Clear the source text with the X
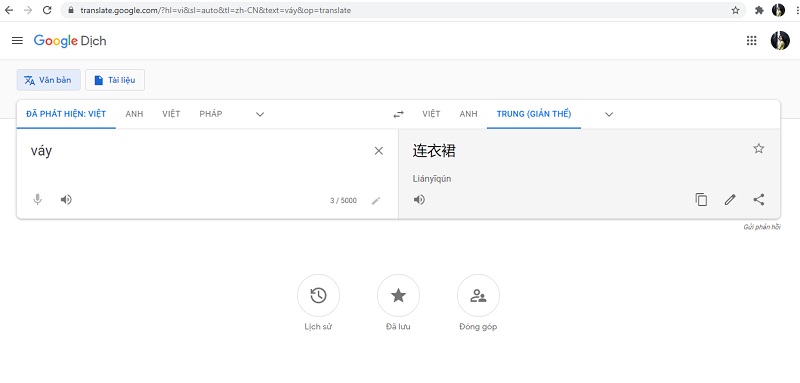800x383 pixels. 379,150
